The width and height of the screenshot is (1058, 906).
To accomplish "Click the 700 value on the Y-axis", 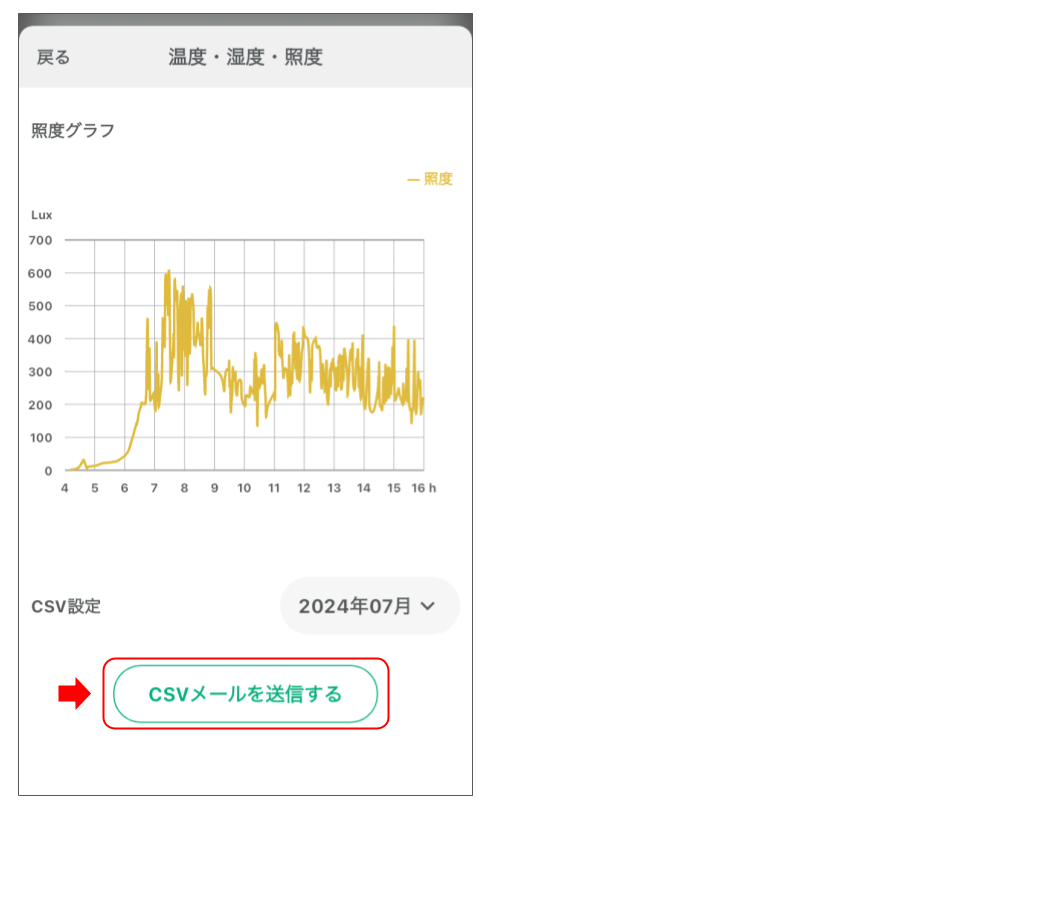I will (38, 240).
